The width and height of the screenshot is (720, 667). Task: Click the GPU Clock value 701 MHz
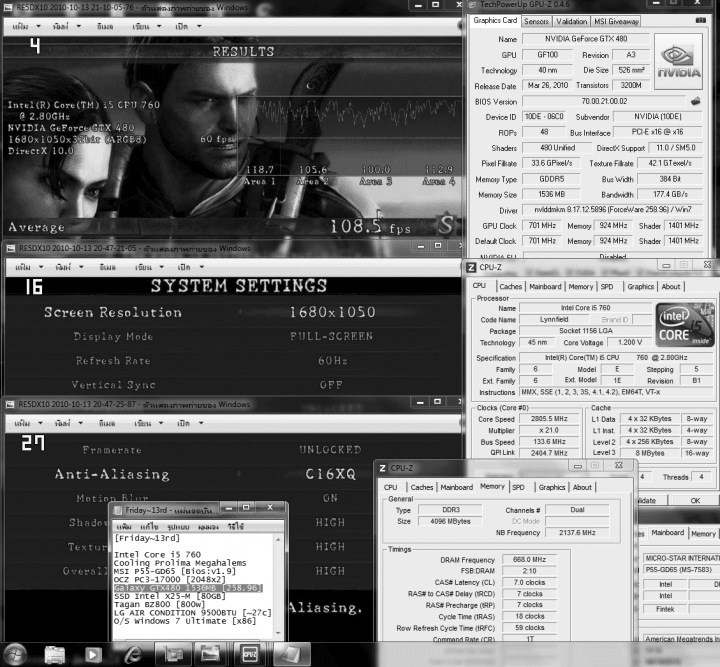pos(542,225)
